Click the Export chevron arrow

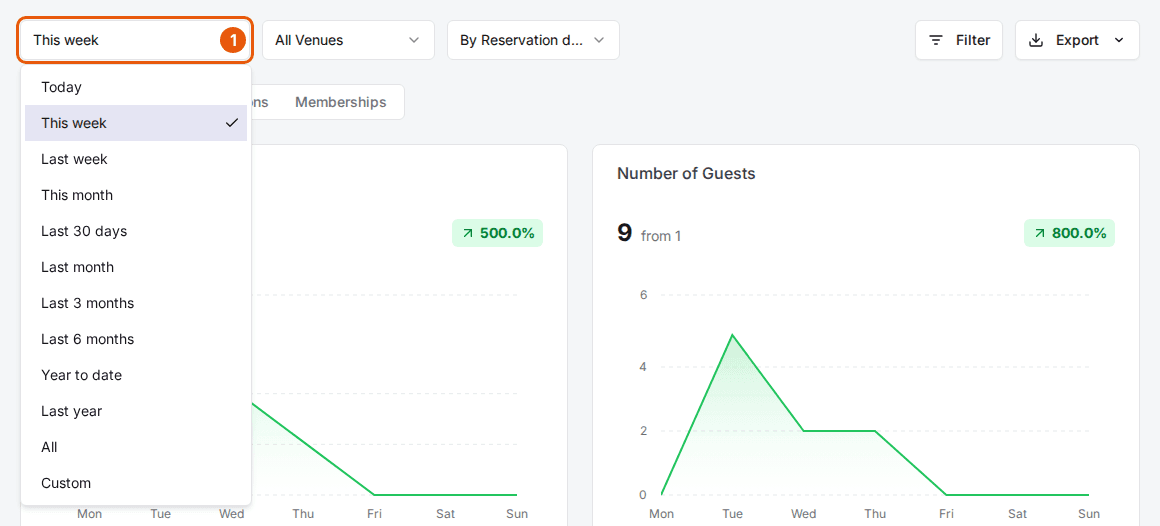point(1117,40)
